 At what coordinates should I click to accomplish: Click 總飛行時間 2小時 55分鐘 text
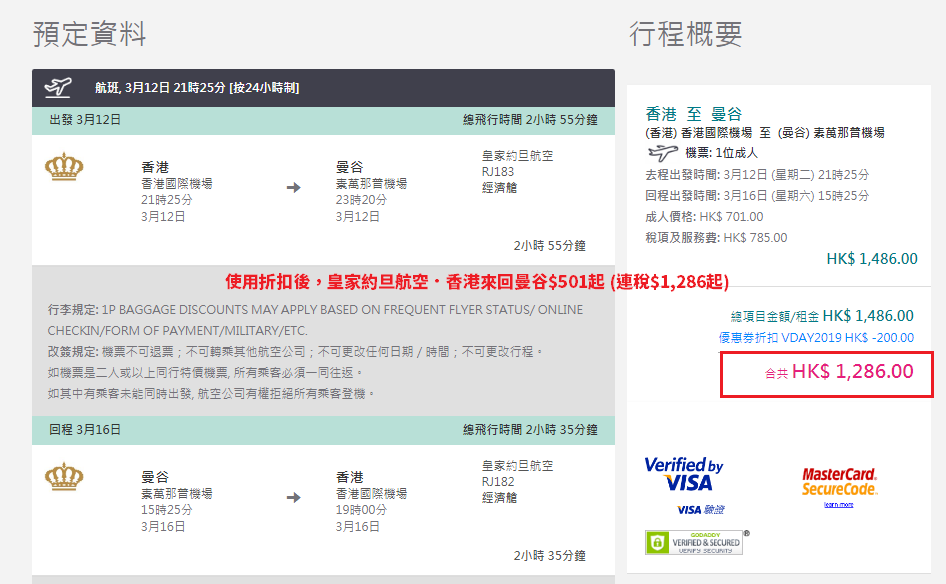point(530,120)
